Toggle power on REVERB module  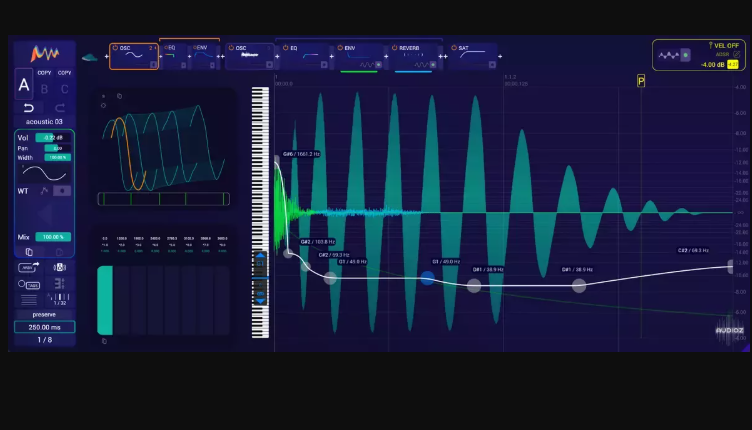pyautogui.click(x=395, y=47)
